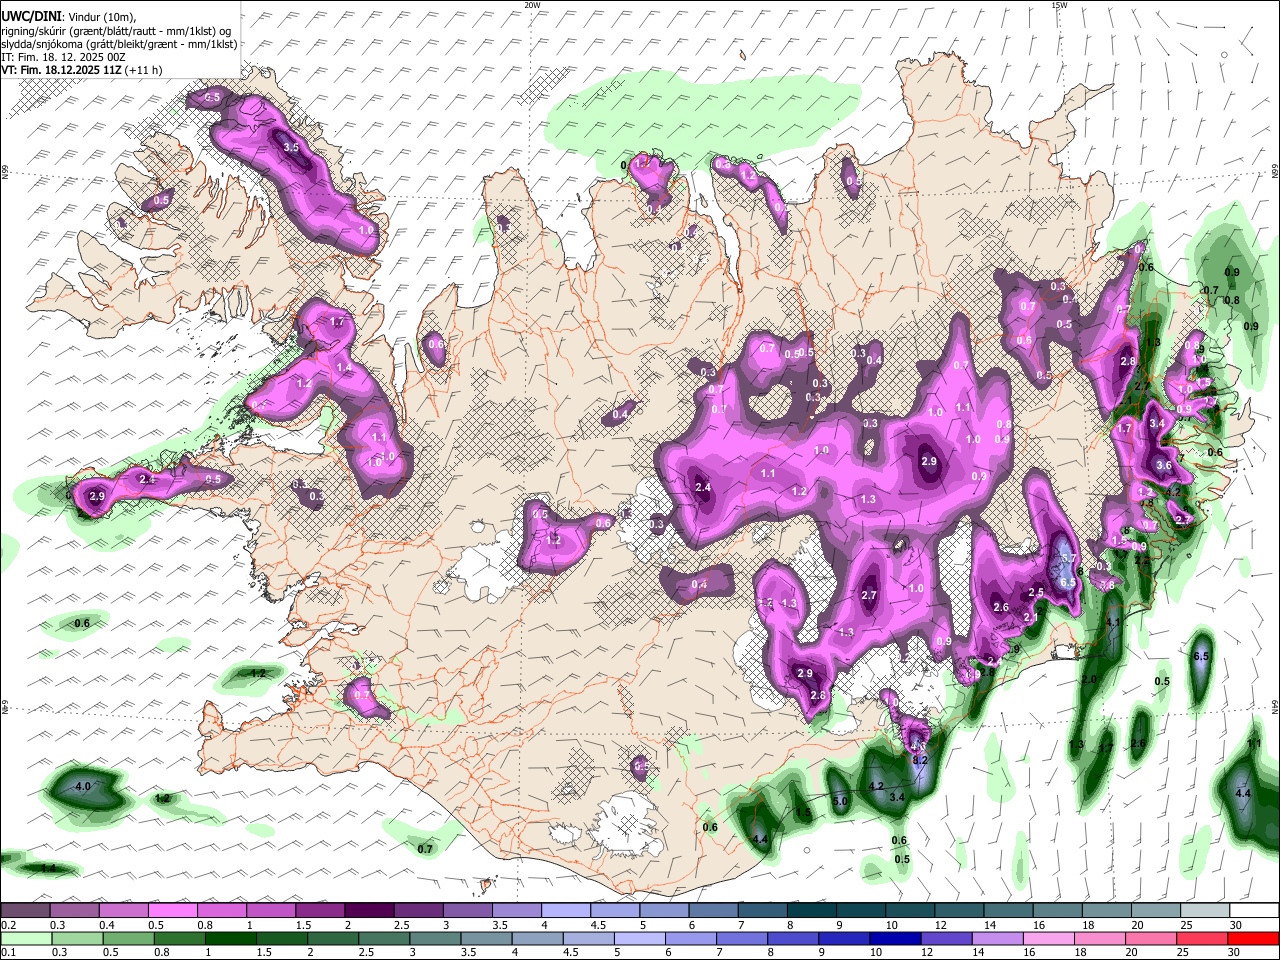The width and height of the screenshot is (1280, 960).
Task: Select the 1.5 purple swatch in the purple legend
Action: pyautogui.click(x=319, y=911)
